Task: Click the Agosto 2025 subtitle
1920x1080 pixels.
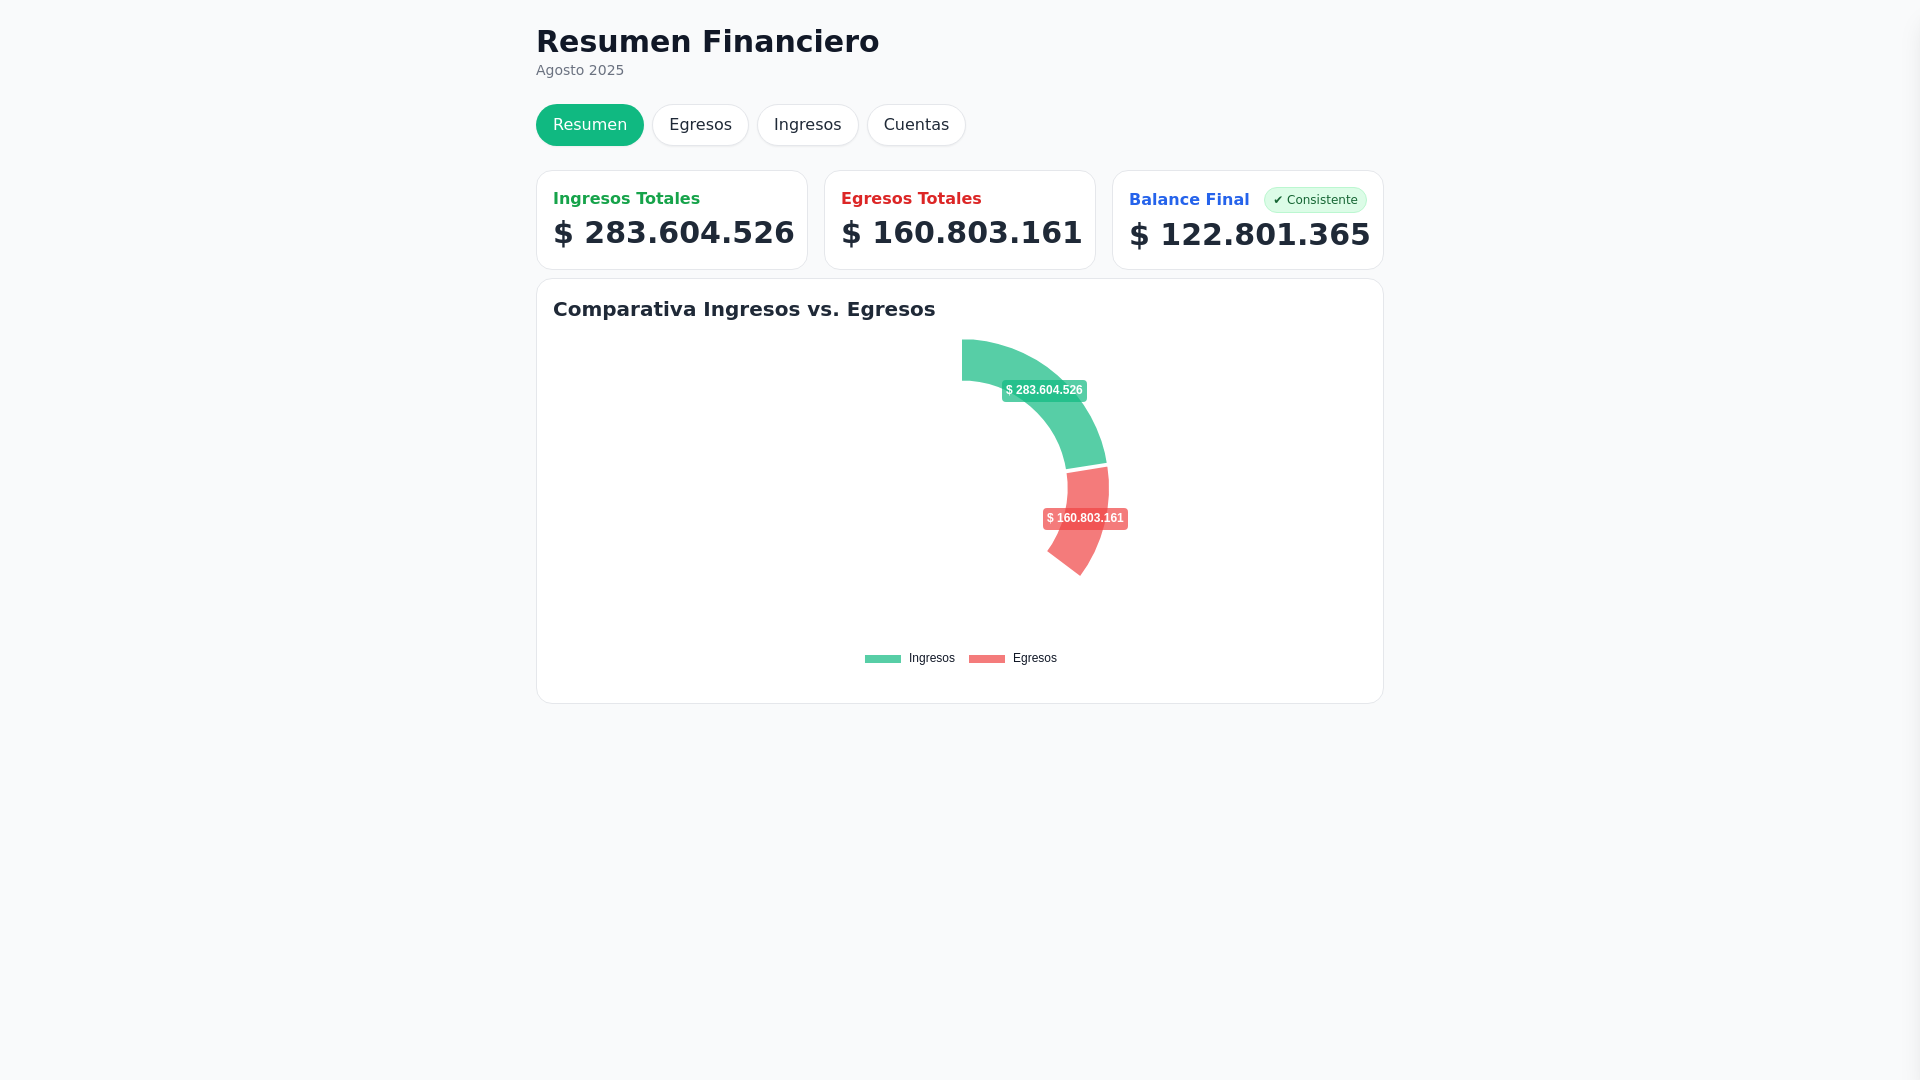Action: [x=580, y=70]
